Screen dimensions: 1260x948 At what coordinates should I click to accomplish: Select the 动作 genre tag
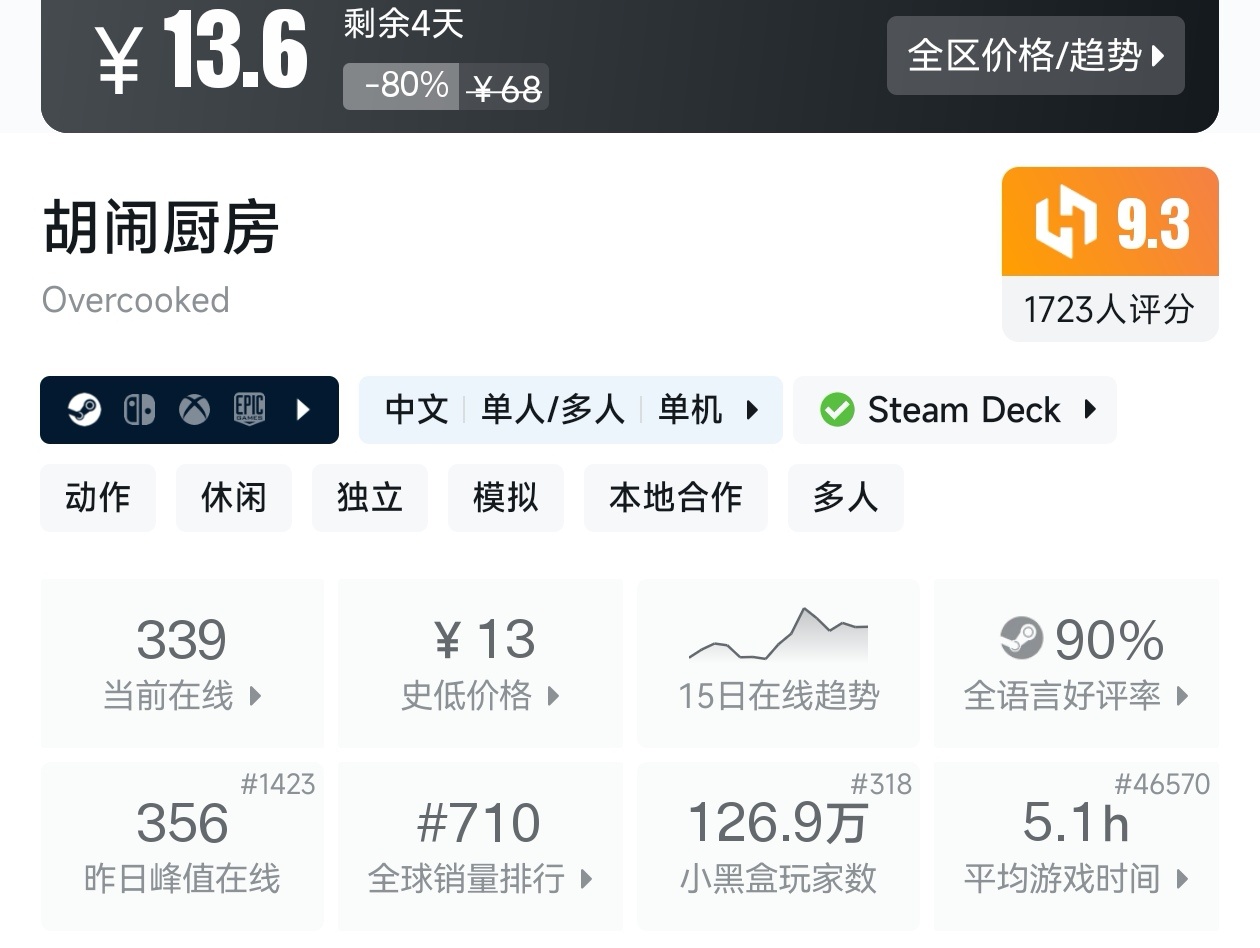coord(98,497)
